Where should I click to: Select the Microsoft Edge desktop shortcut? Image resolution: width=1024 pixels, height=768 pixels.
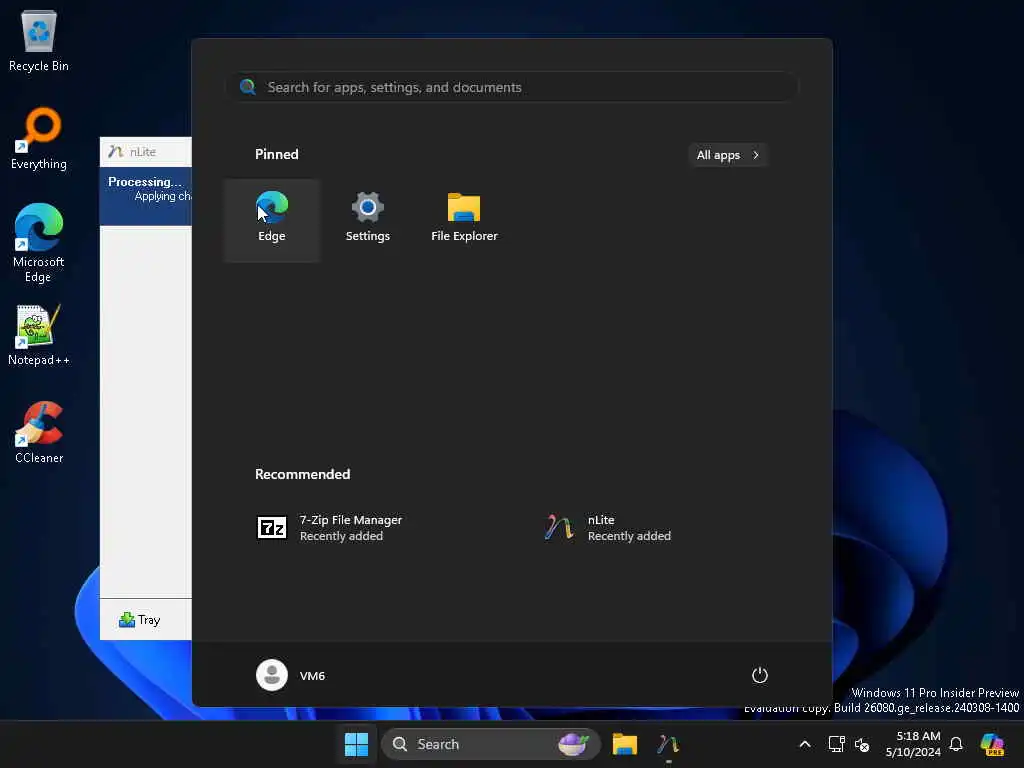[x=39, y=243]
